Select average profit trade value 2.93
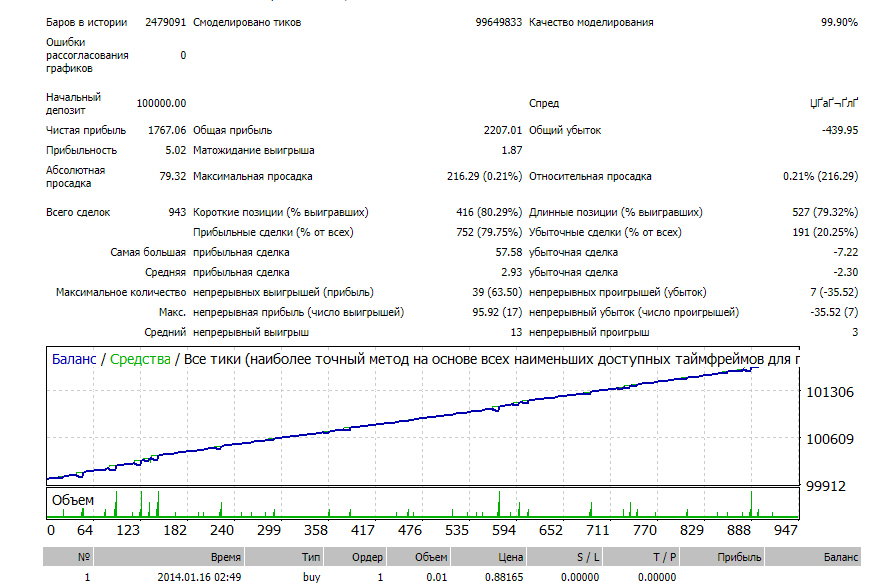The image size is (891, 587). [x=511, y=272]
